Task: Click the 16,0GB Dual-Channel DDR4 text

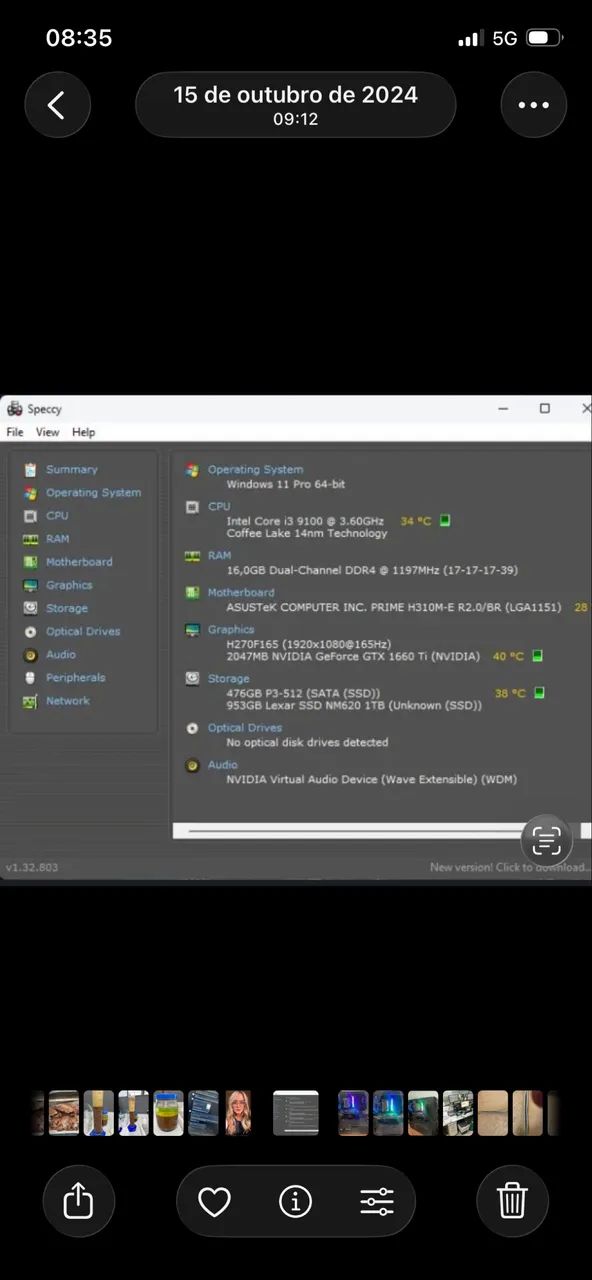Action: pos(372,570)
